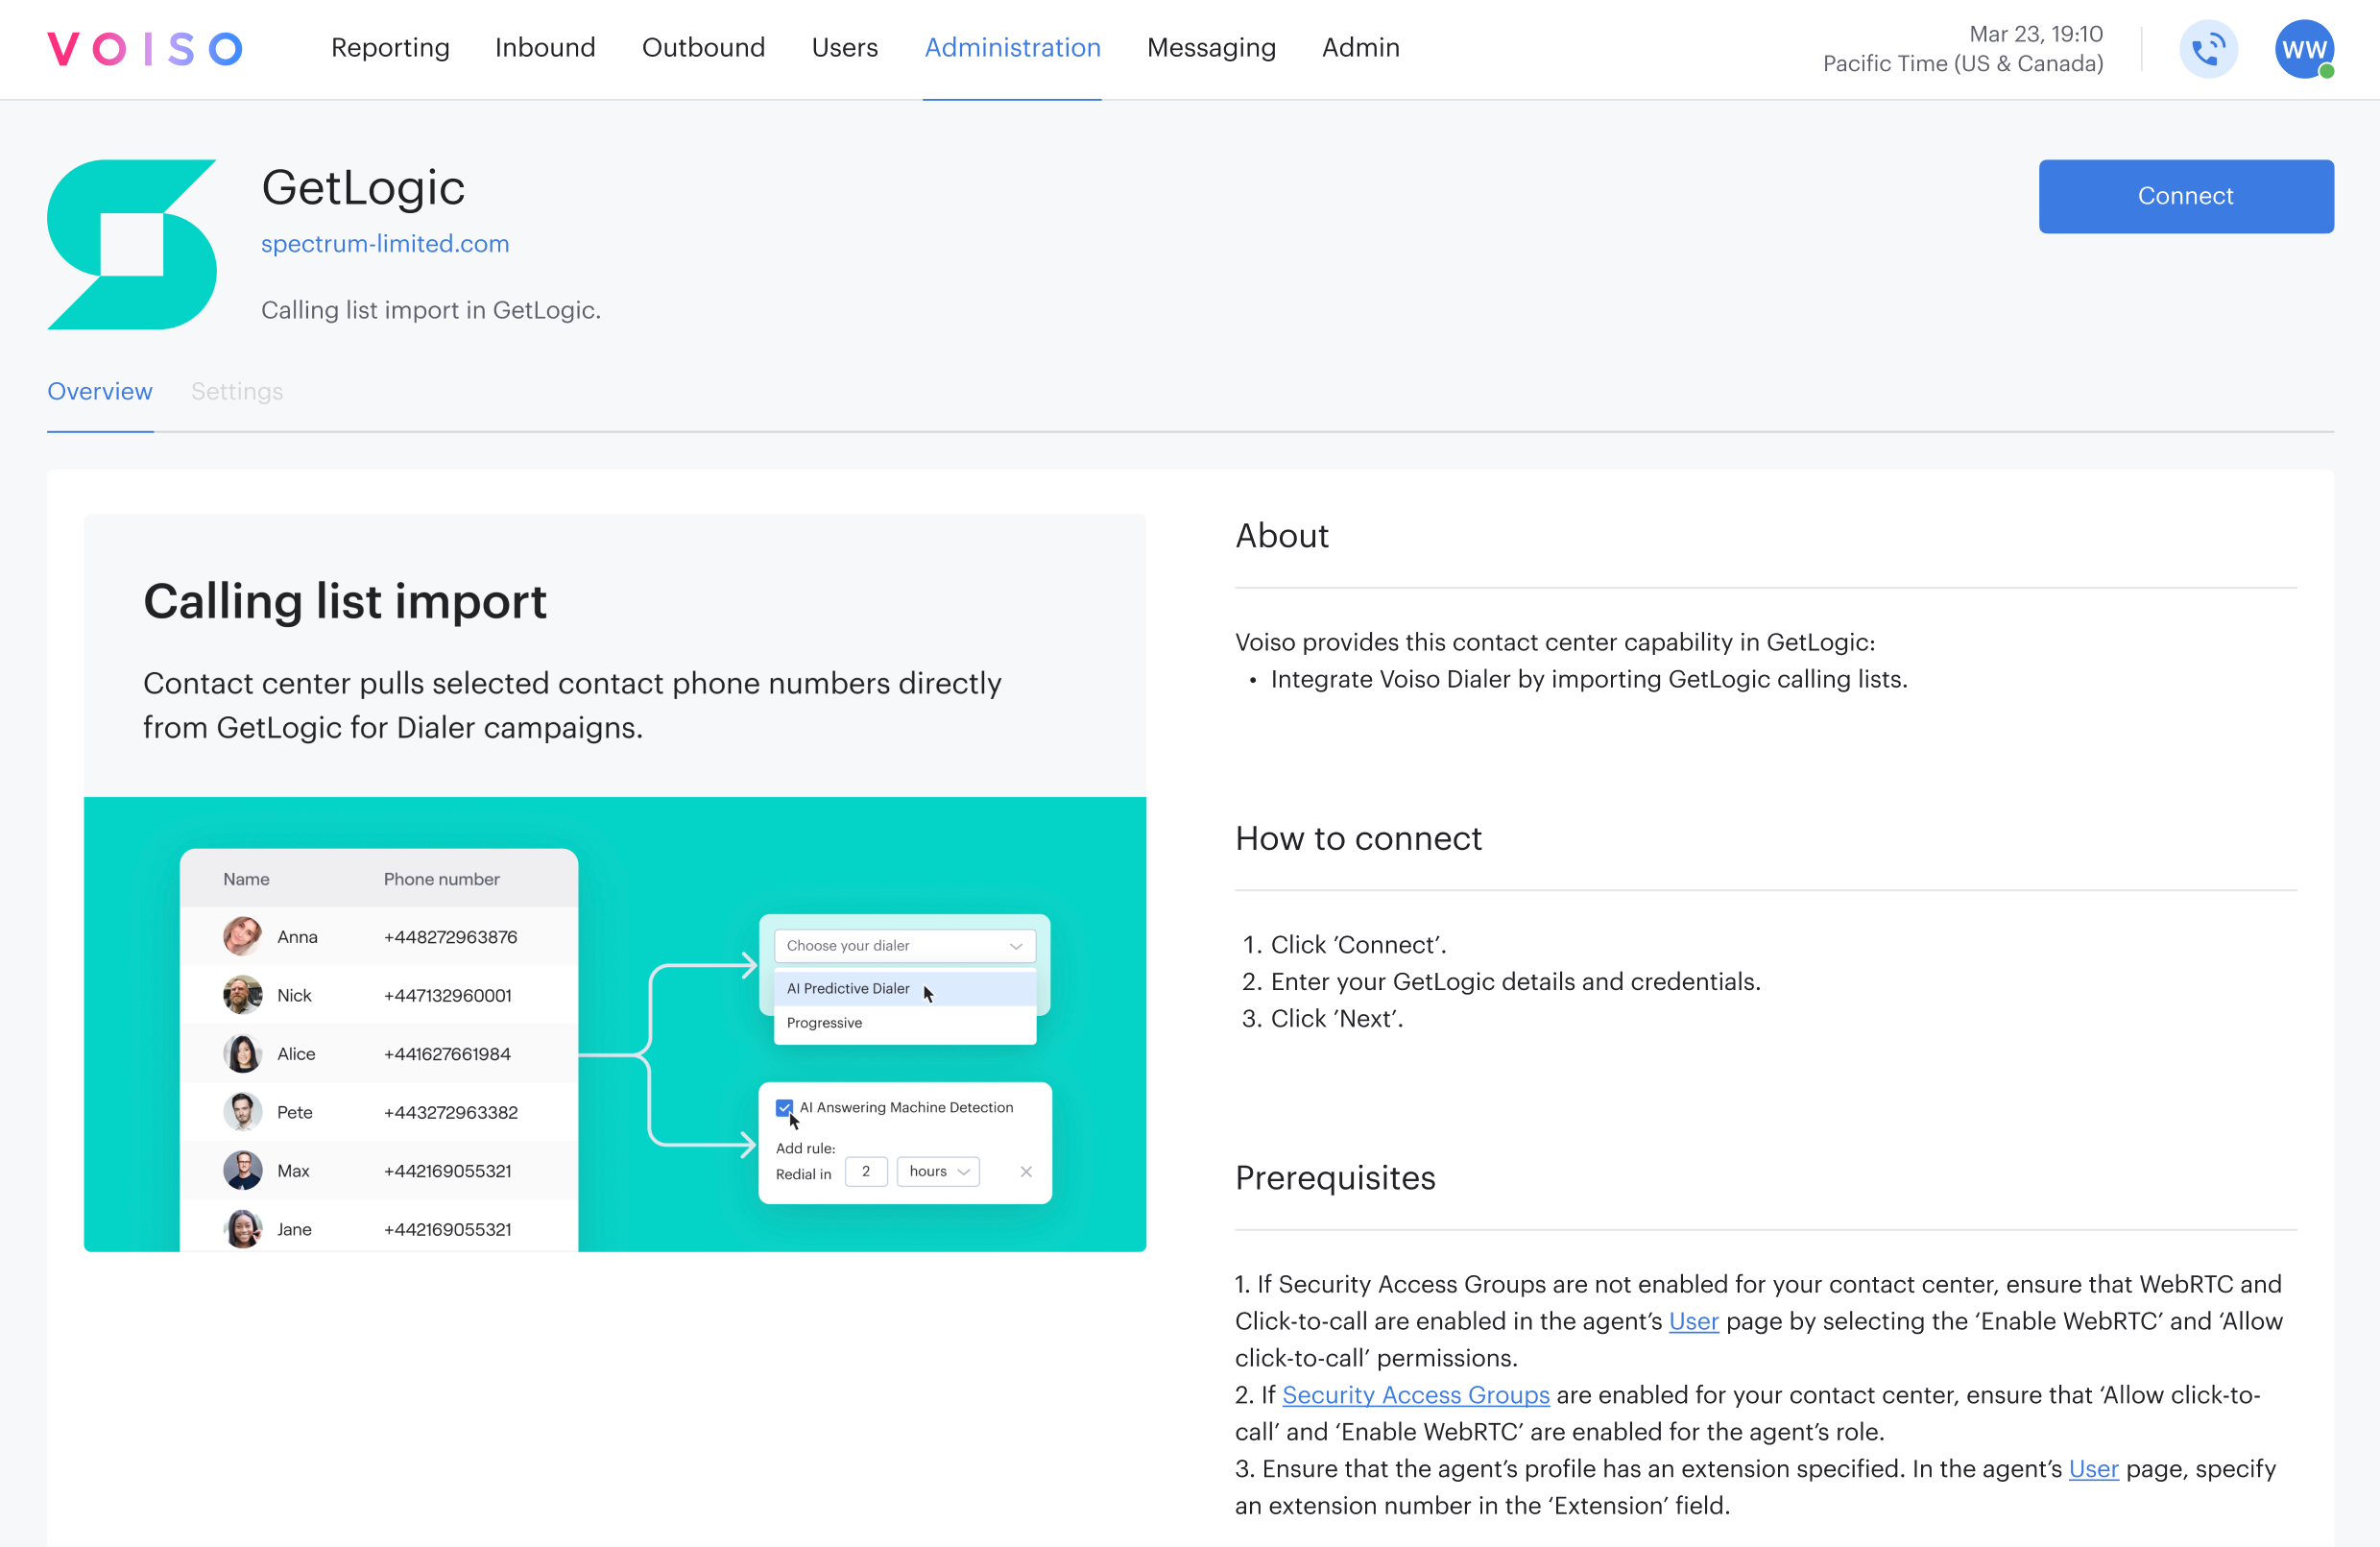Switch to the Overview tab
The image size is (2380, 1547).
click(x=100, y=391)
